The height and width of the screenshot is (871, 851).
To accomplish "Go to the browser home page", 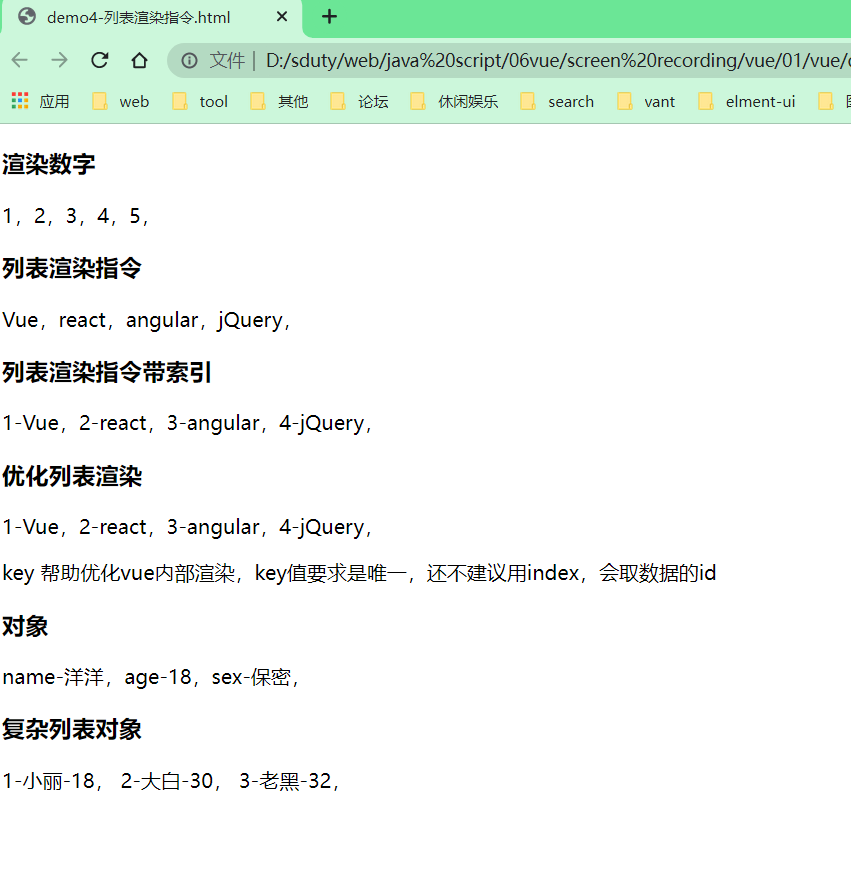I will [x=139, y=60].
